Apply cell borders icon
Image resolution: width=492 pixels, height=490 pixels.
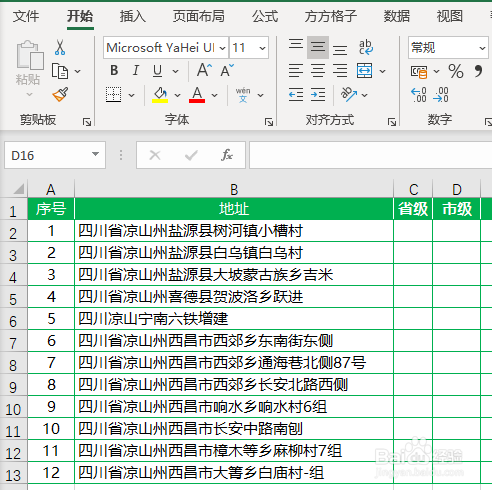(x=113, y=95)
